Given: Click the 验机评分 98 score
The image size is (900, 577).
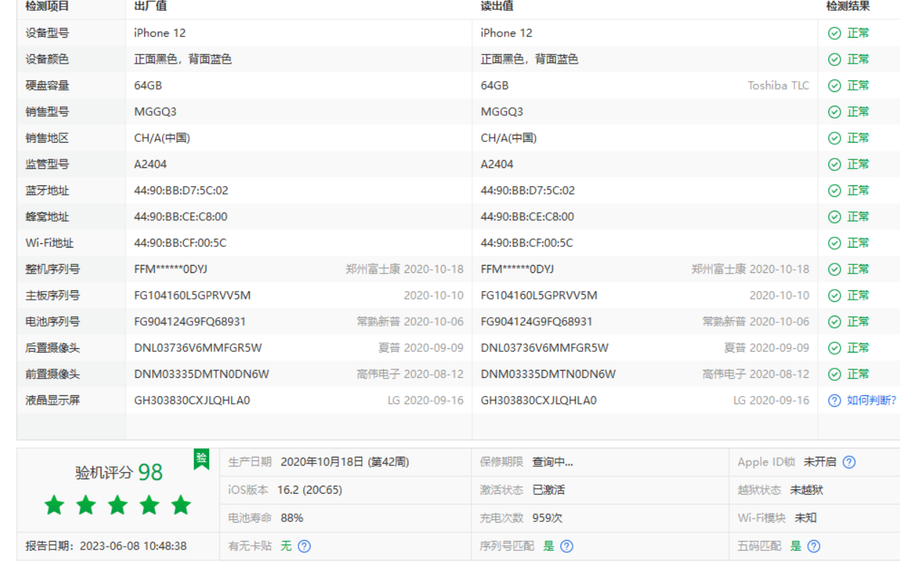Looking at the screenshot, I should pyautogui.click(x=119, y=473).
